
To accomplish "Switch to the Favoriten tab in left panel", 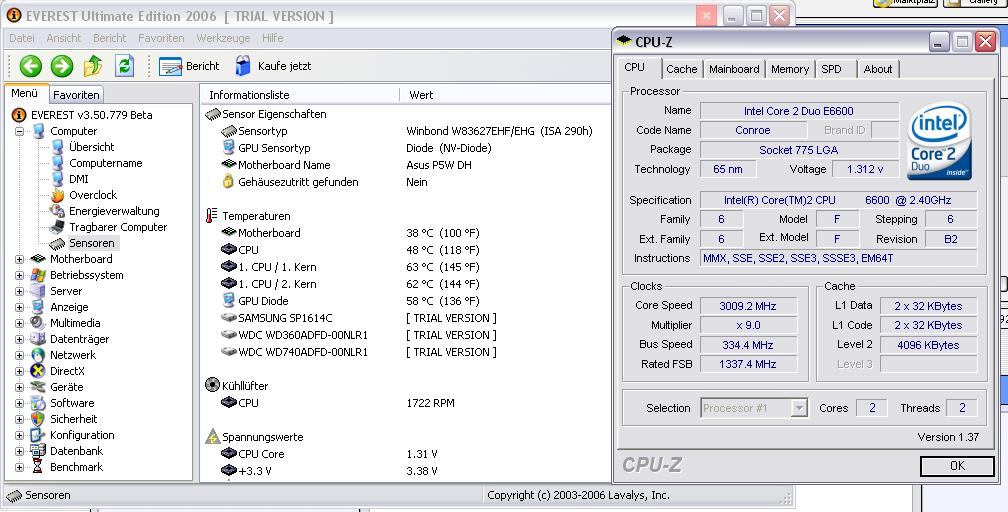I will pyautogui.click(x=76, y=95).
